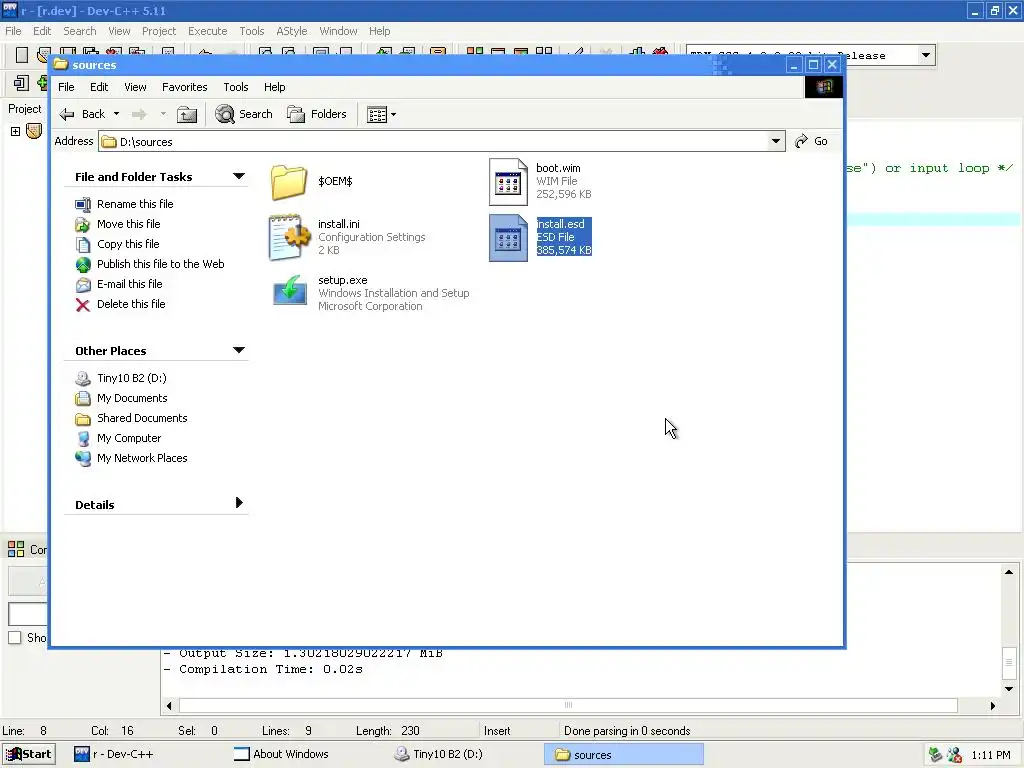
Task: Open Search in the sources window
Action: click(x=244, y=114)
